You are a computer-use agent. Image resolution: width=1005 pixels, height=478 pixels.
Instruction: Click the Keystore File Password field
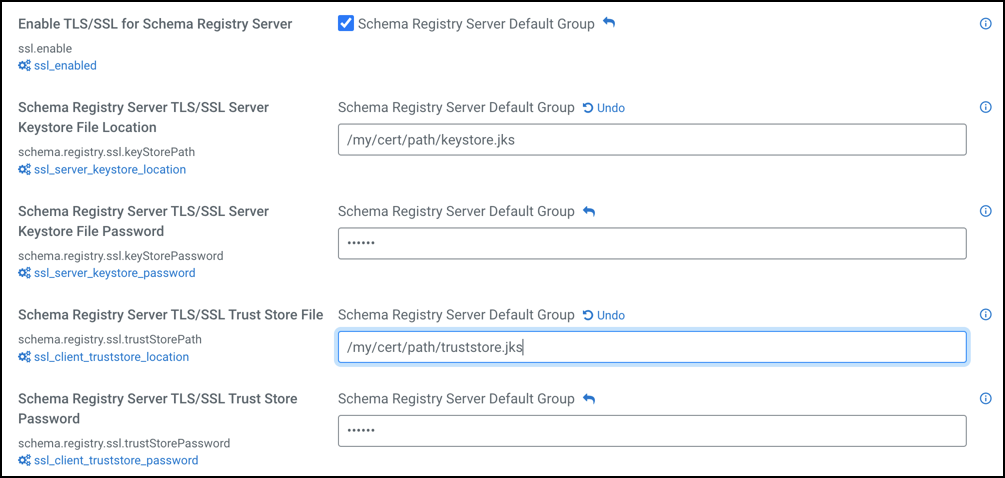pos(652,244)
